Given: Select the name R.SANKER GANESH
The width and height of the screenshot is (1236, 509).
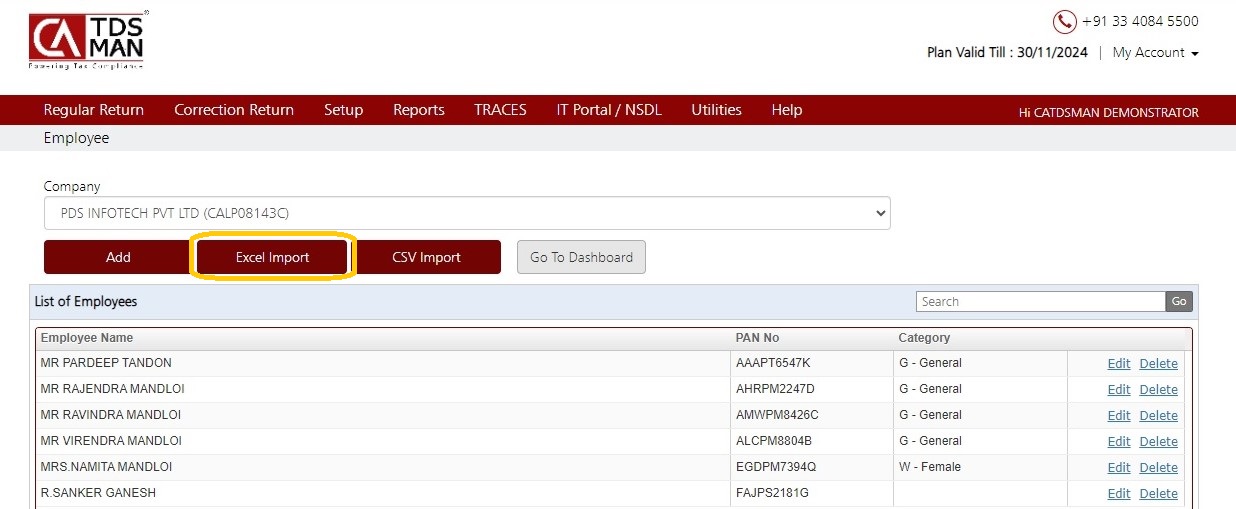Looking at the screenshot, I should click(x=98, y=493).
